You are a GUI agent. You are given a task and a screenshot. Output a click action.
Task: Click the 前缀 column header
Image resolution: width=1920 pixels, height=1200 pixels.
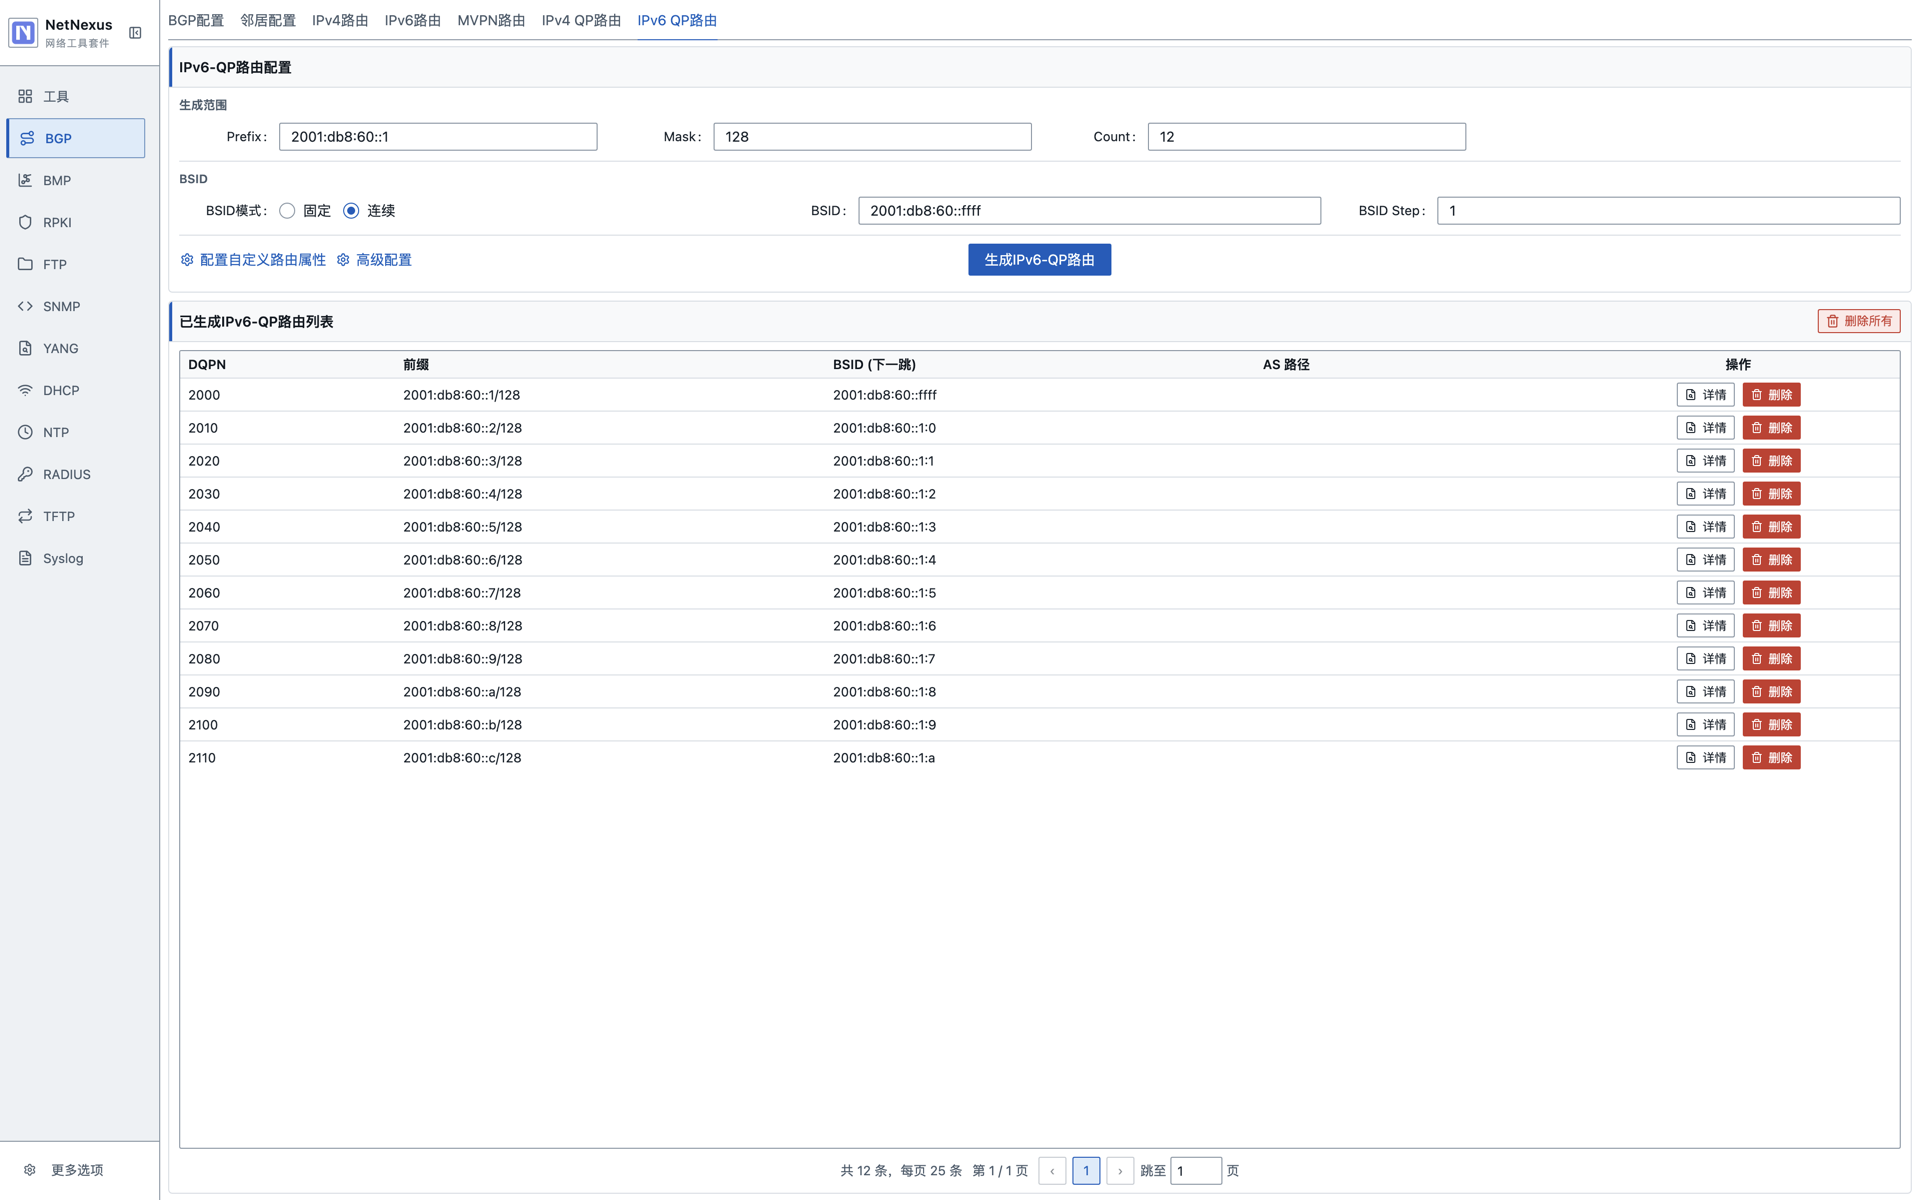pos(416,365)
